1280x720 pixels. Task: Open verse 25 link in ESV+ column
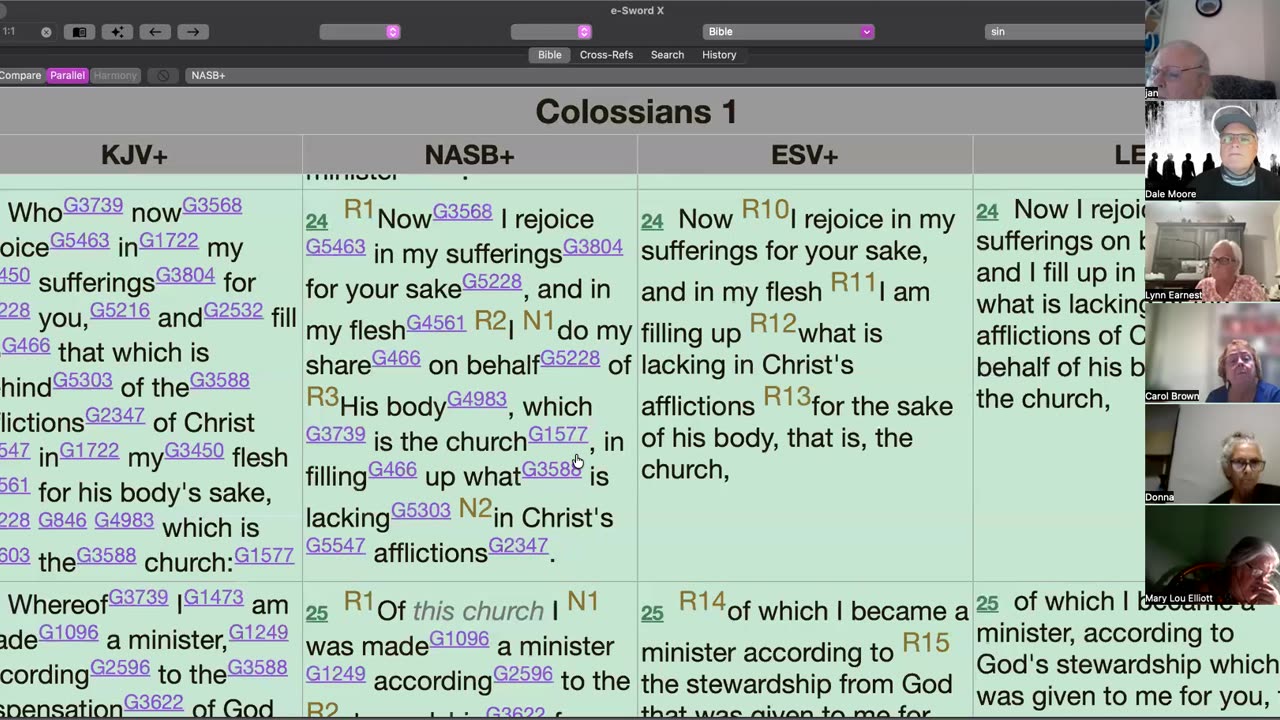(652, 613)
